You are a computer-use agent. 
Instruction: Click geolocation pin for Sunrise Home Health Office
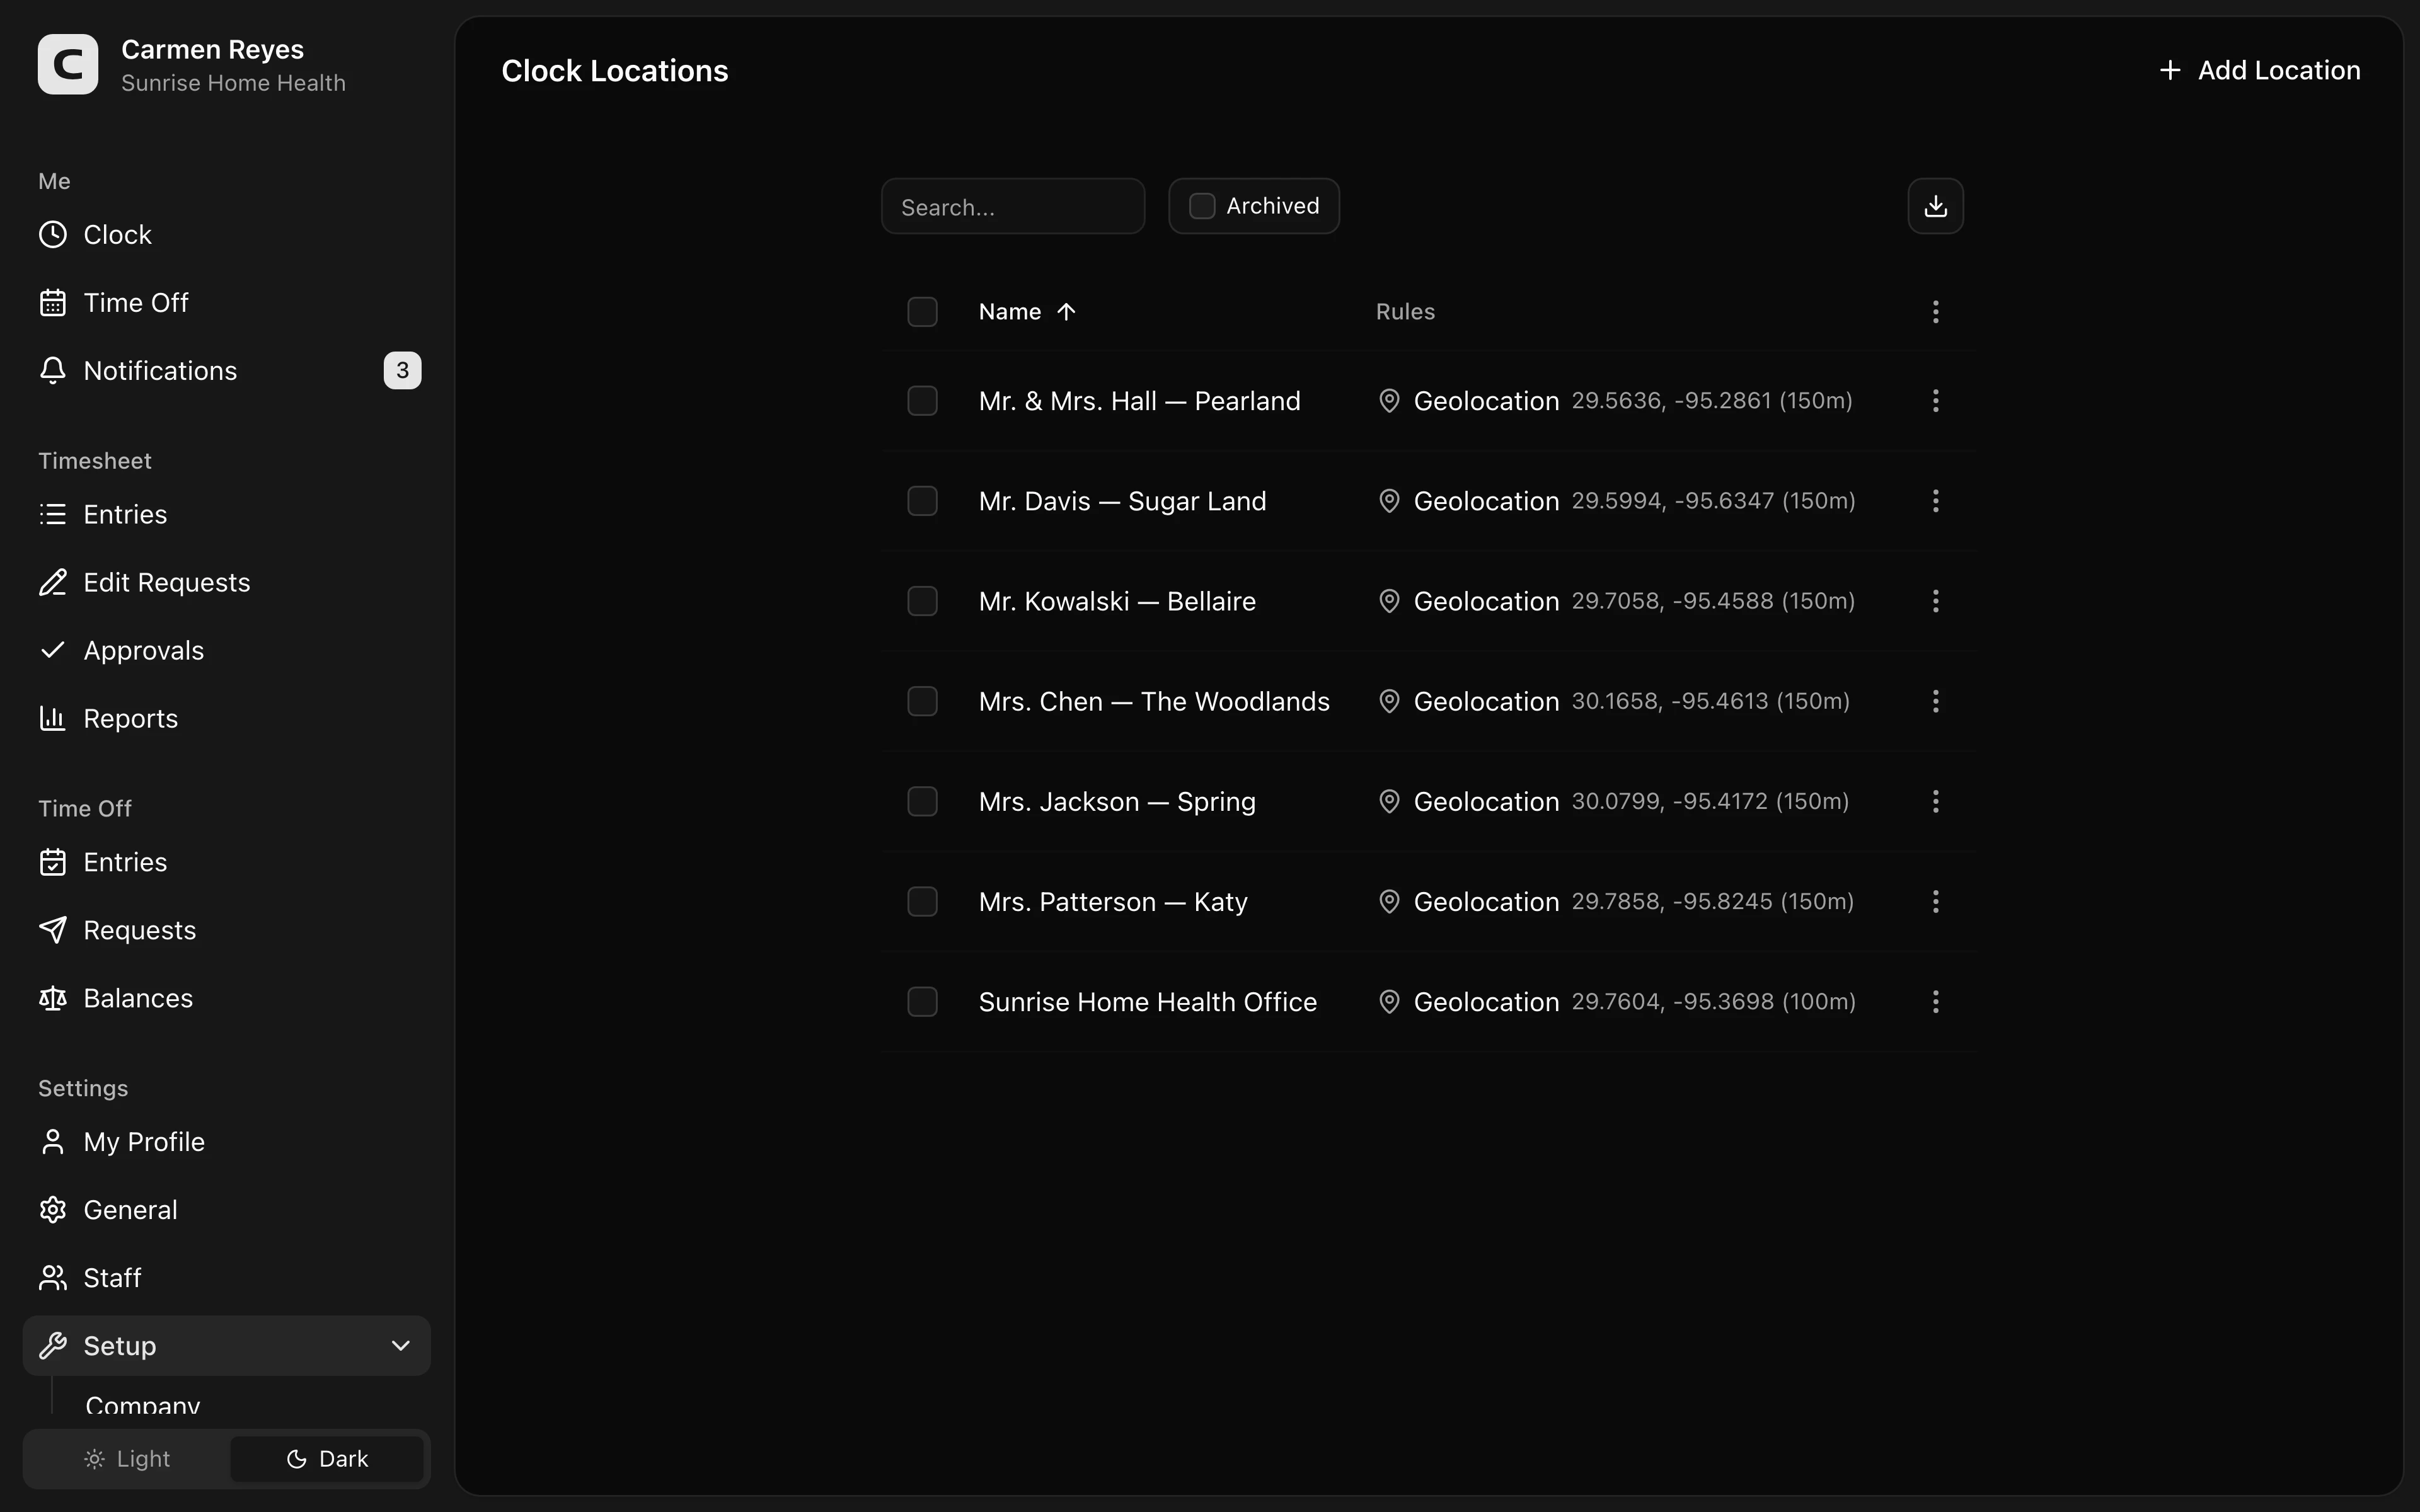pos(1389,1002)
